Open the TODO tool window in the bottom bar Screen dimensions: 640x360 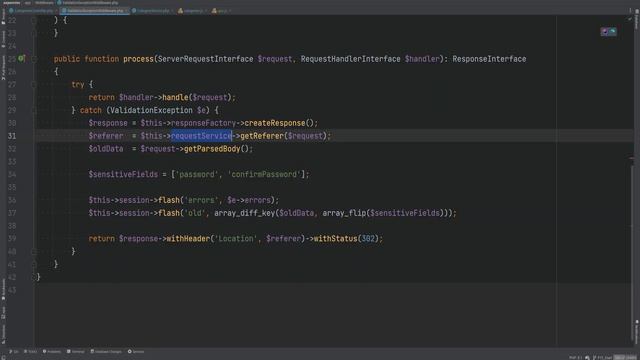tap(31, 351)
